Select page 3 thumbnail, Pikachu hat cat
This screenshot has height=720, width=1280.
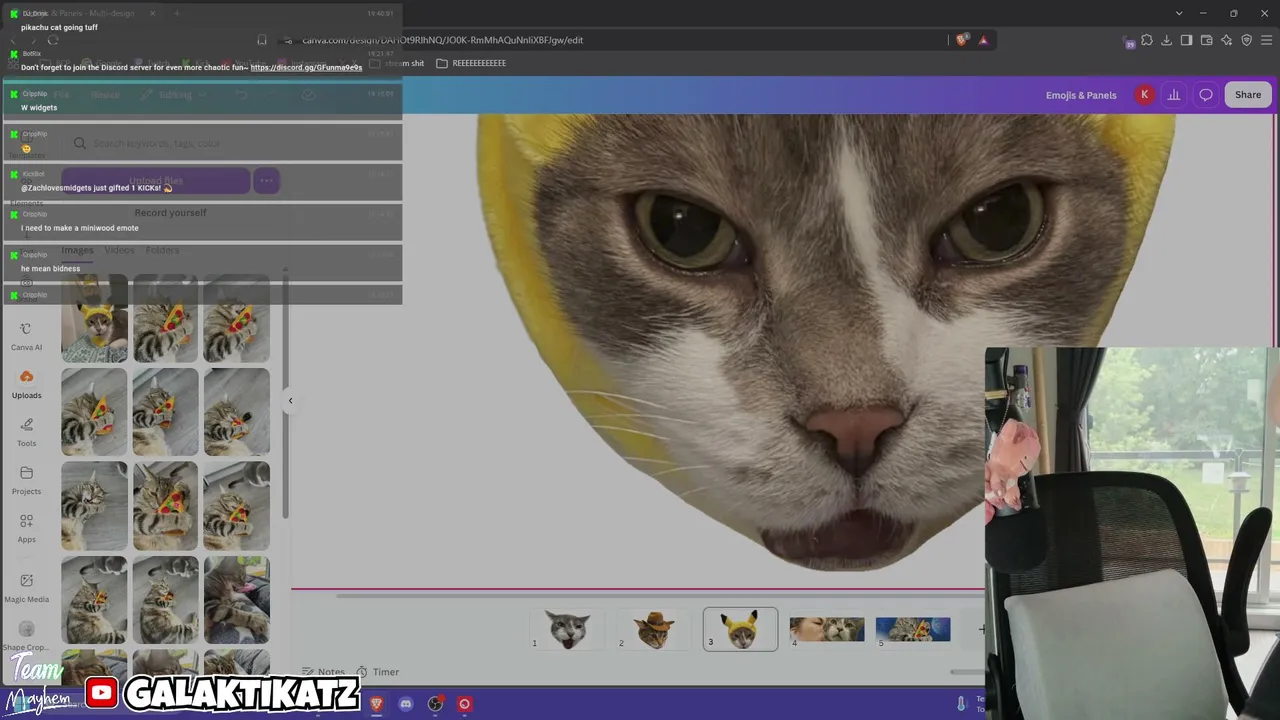(x=740, y=629)
